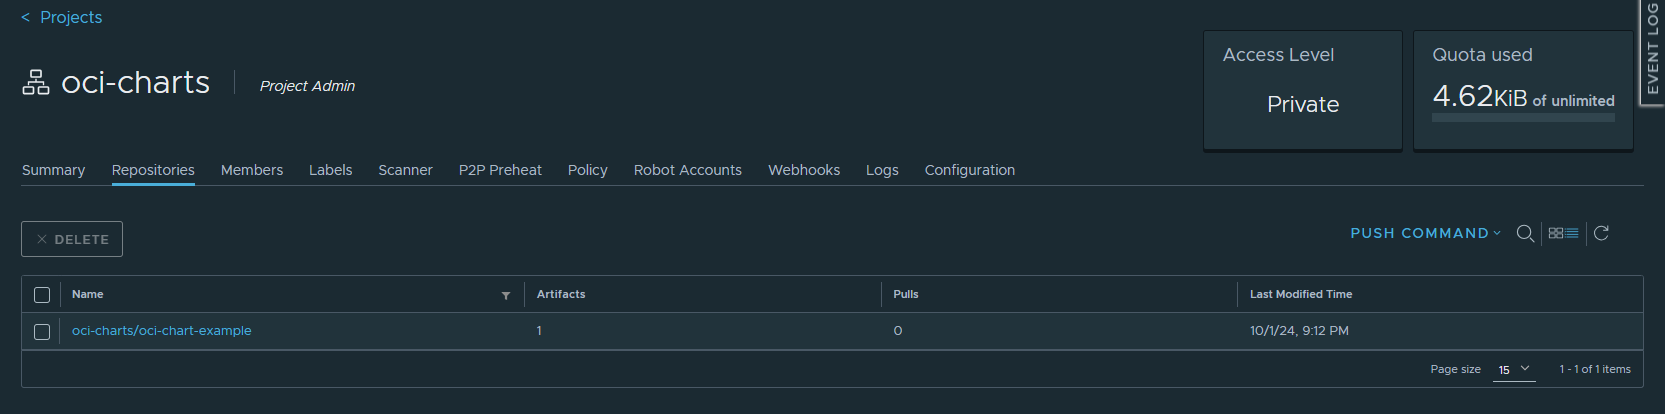This screenshot has width=1665, height=414.
Task: Refresh the repositories list
Action: (x=1601, y=233)
